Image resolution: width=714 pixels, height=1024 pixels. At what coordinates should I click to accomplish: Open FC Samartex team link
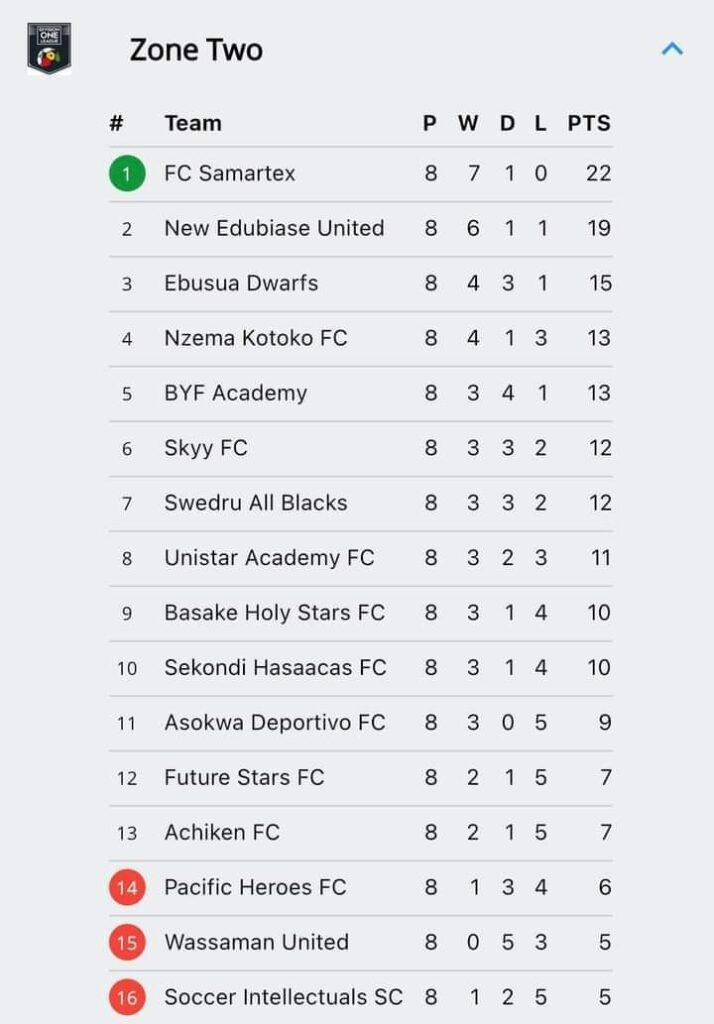pyautogui.click(x=229, y=174)
